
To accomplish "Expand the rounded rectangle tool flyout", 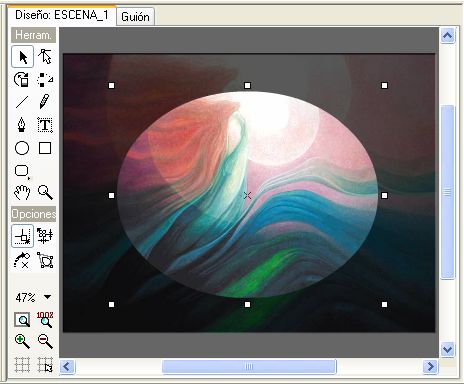I will 22,171.
